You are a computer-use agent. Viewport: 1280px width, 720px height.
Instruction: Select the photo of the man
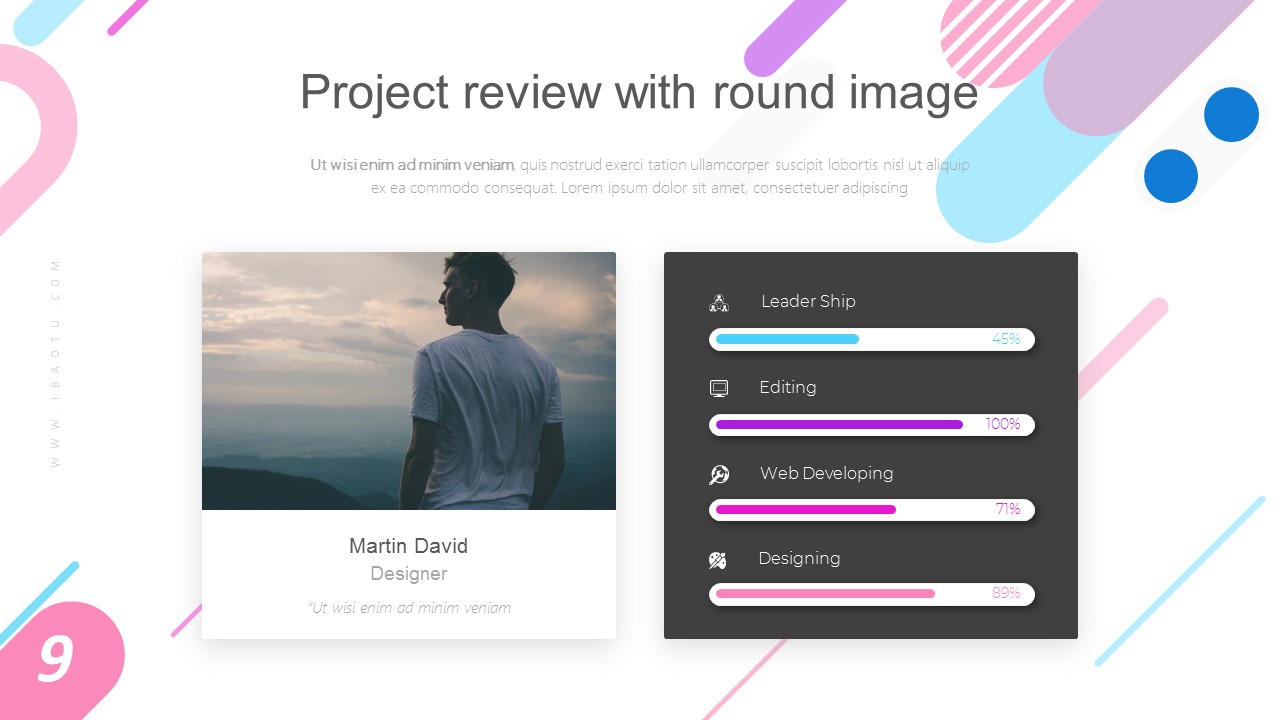408,381
